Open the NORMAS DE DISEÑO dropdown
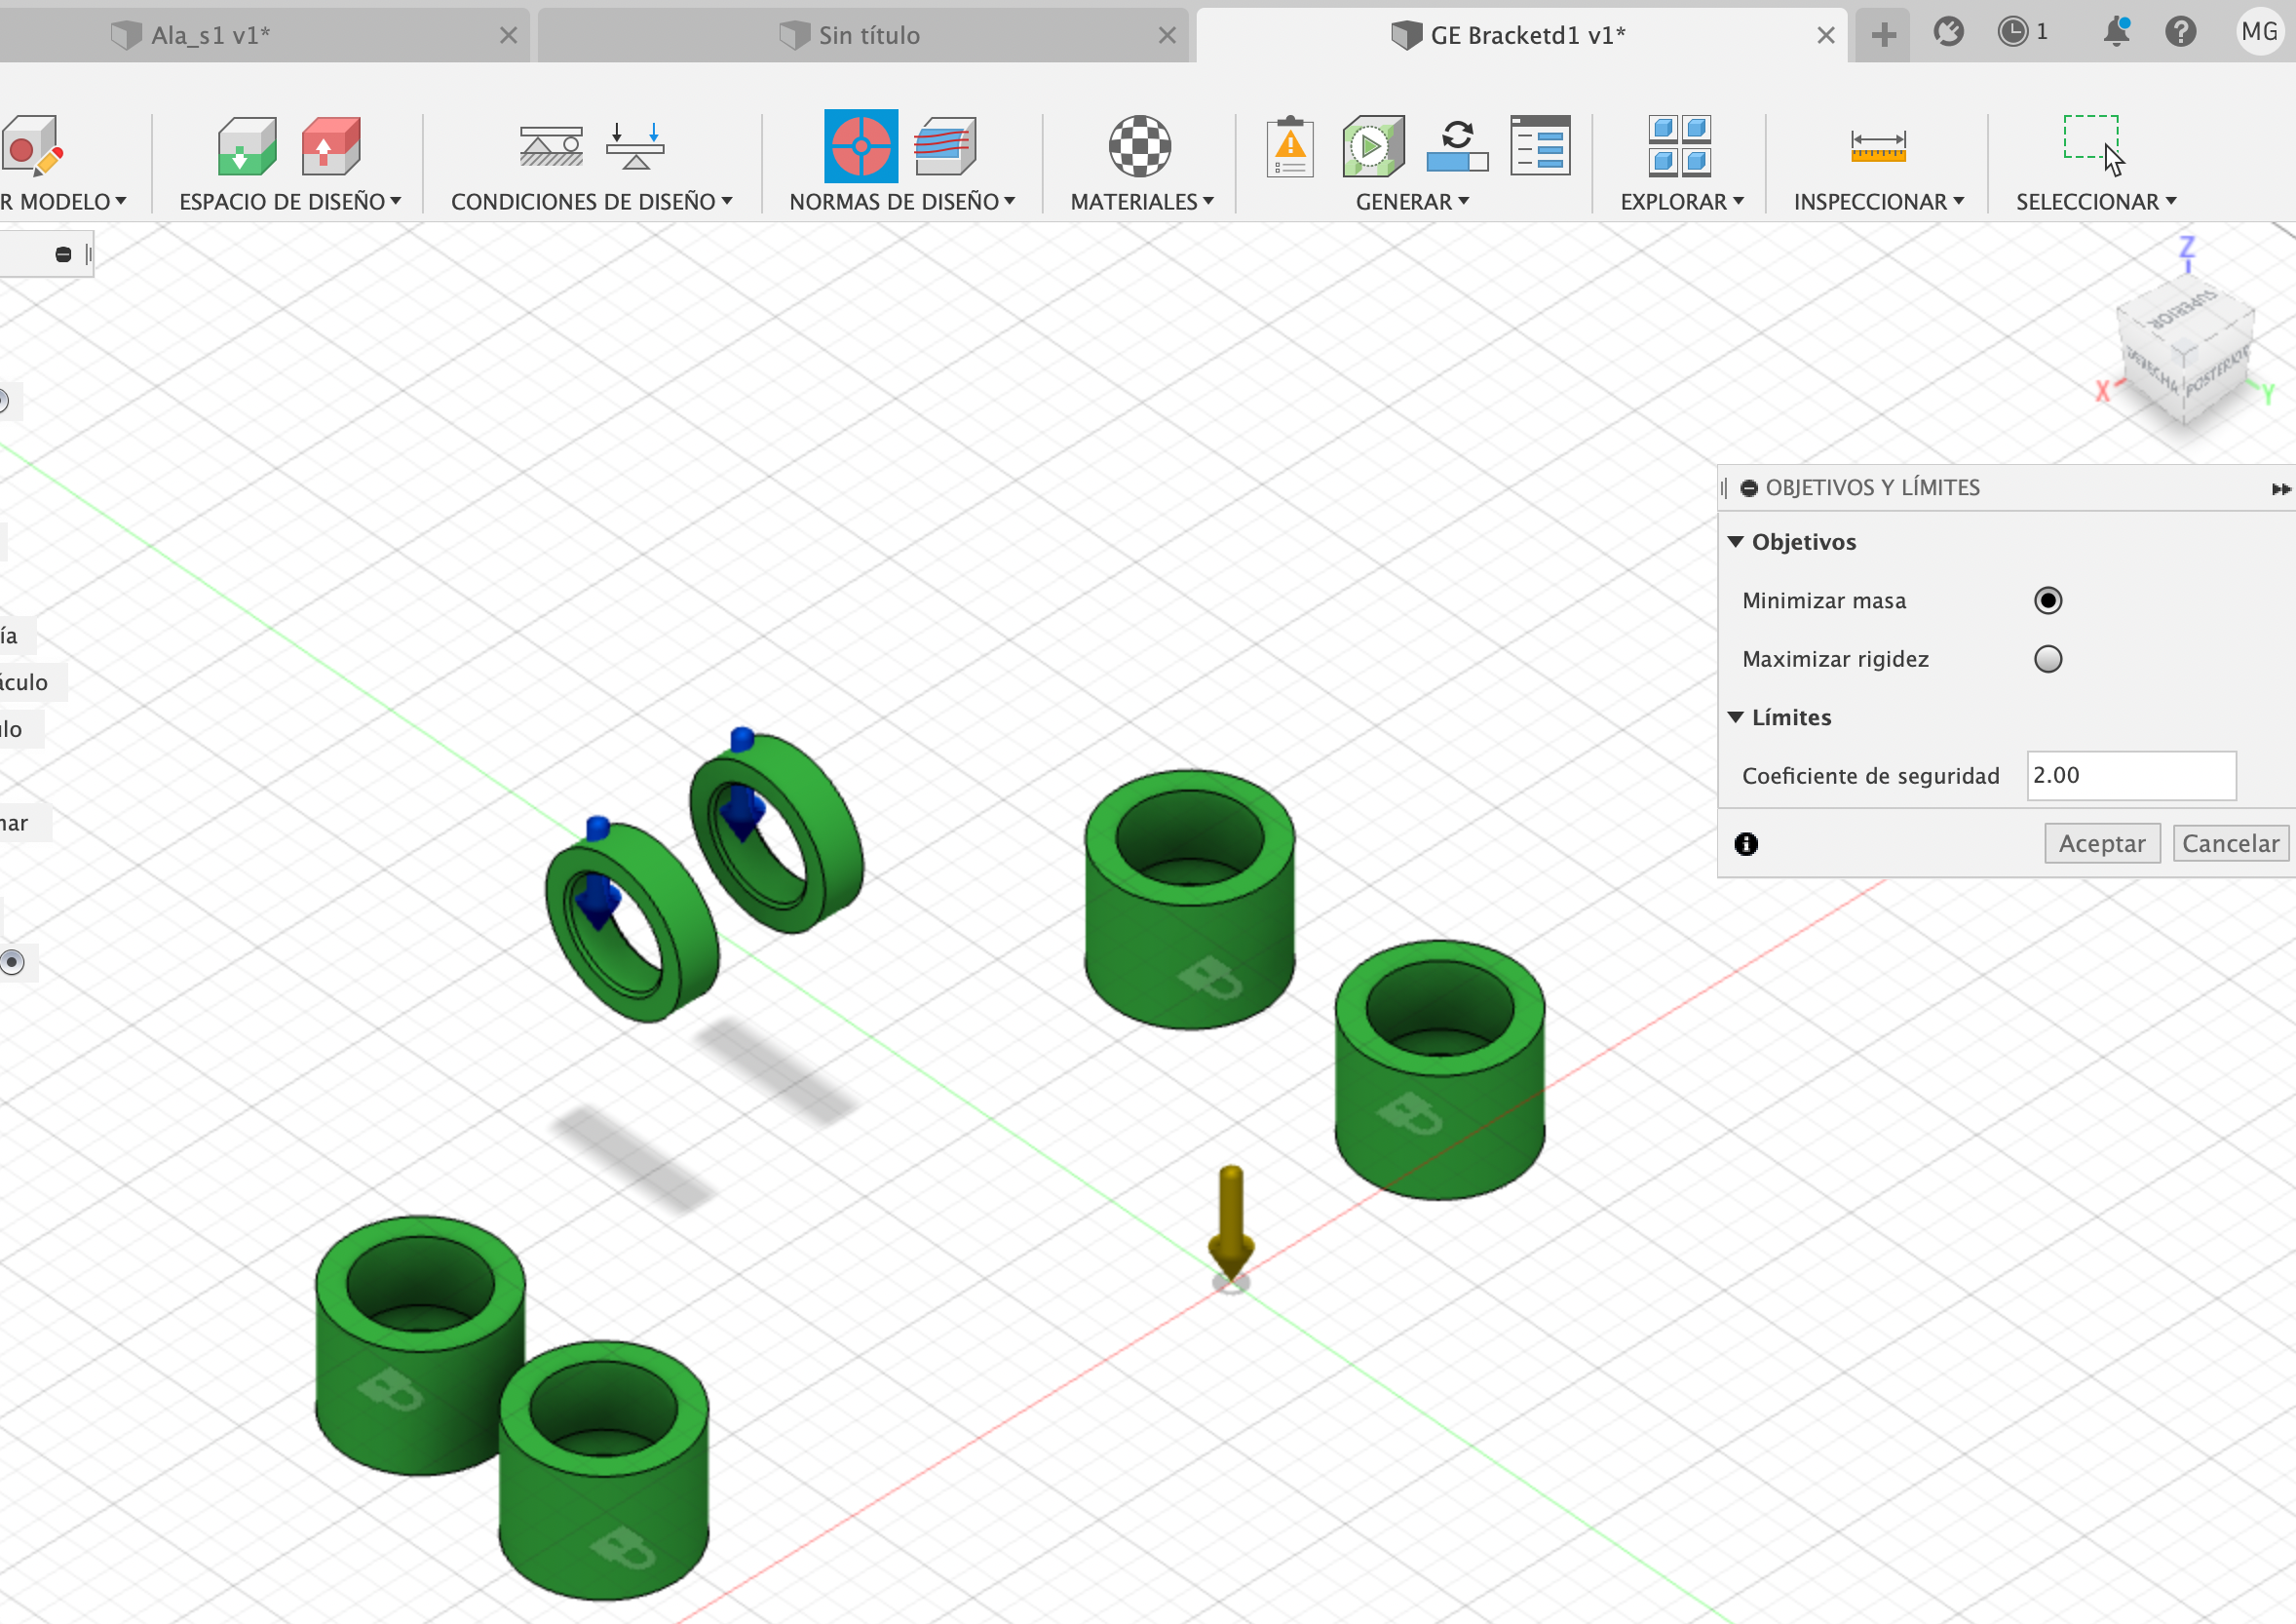Viewport: 2296px width, 1624px height. pos(902,202)
